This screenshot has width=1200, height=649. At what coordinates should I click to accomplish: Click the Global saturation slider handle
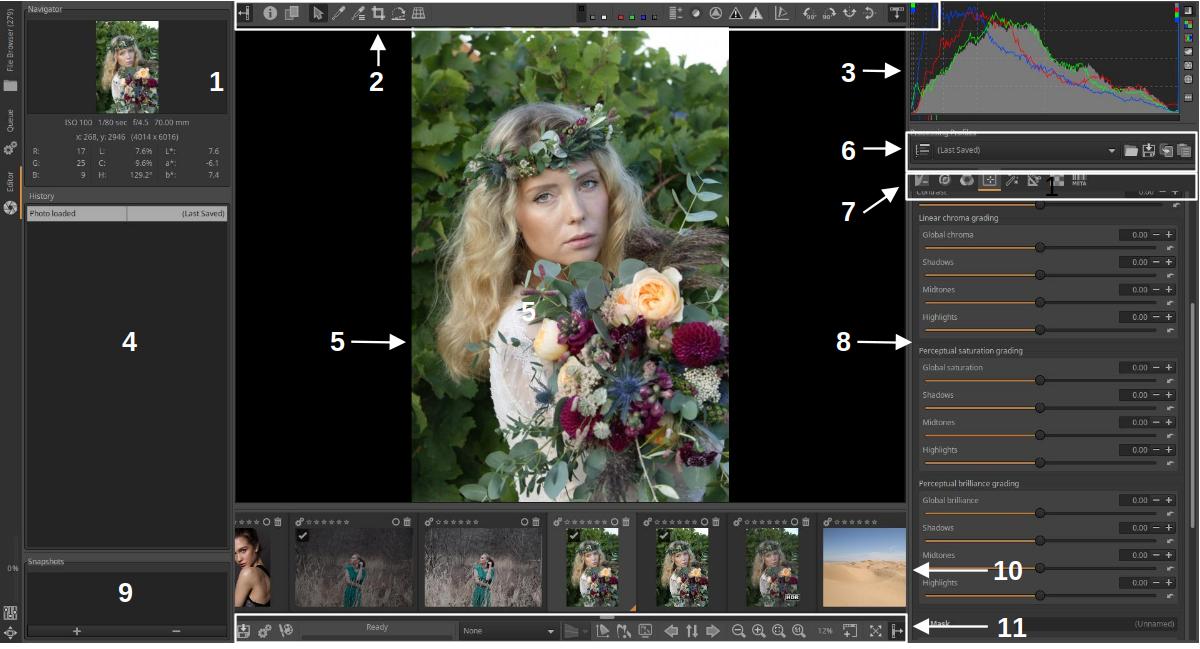[x=1040, y=380]
